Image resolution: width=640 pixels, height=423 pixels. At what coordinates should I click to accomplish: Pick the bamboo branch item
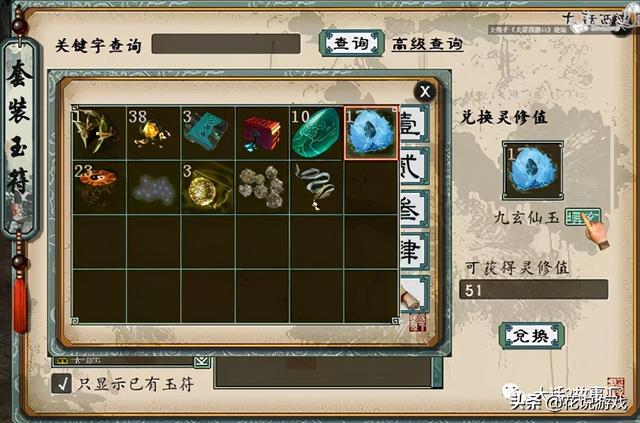pos(99,133)
